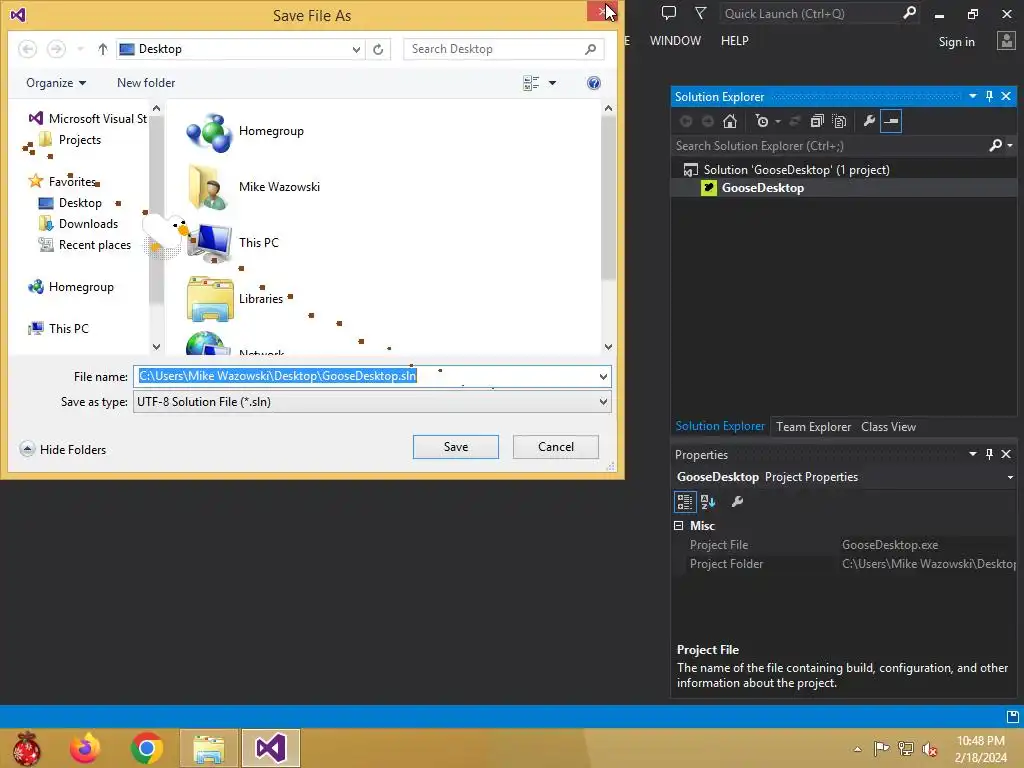
Task: Open the GooseDesktop Project Properties object dropdown
Action: [1010, 477]
